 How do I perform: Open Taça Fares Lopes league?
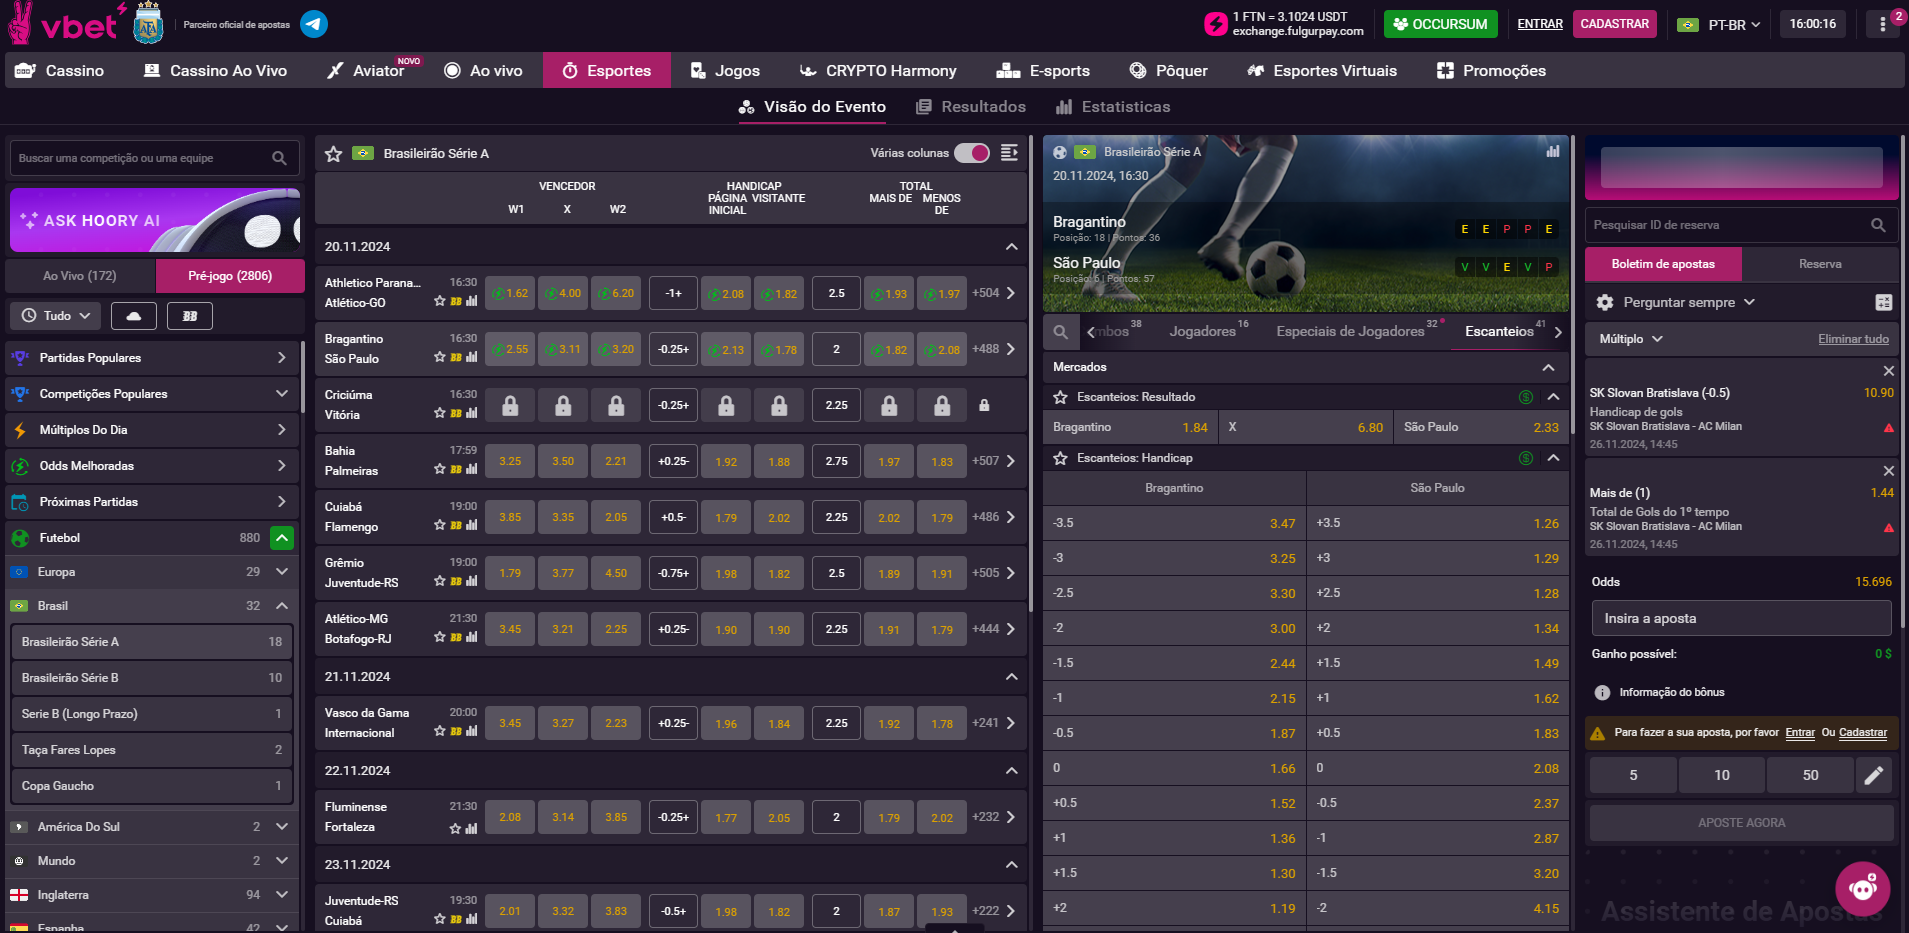pyautogui.click(x=152, y=750)
